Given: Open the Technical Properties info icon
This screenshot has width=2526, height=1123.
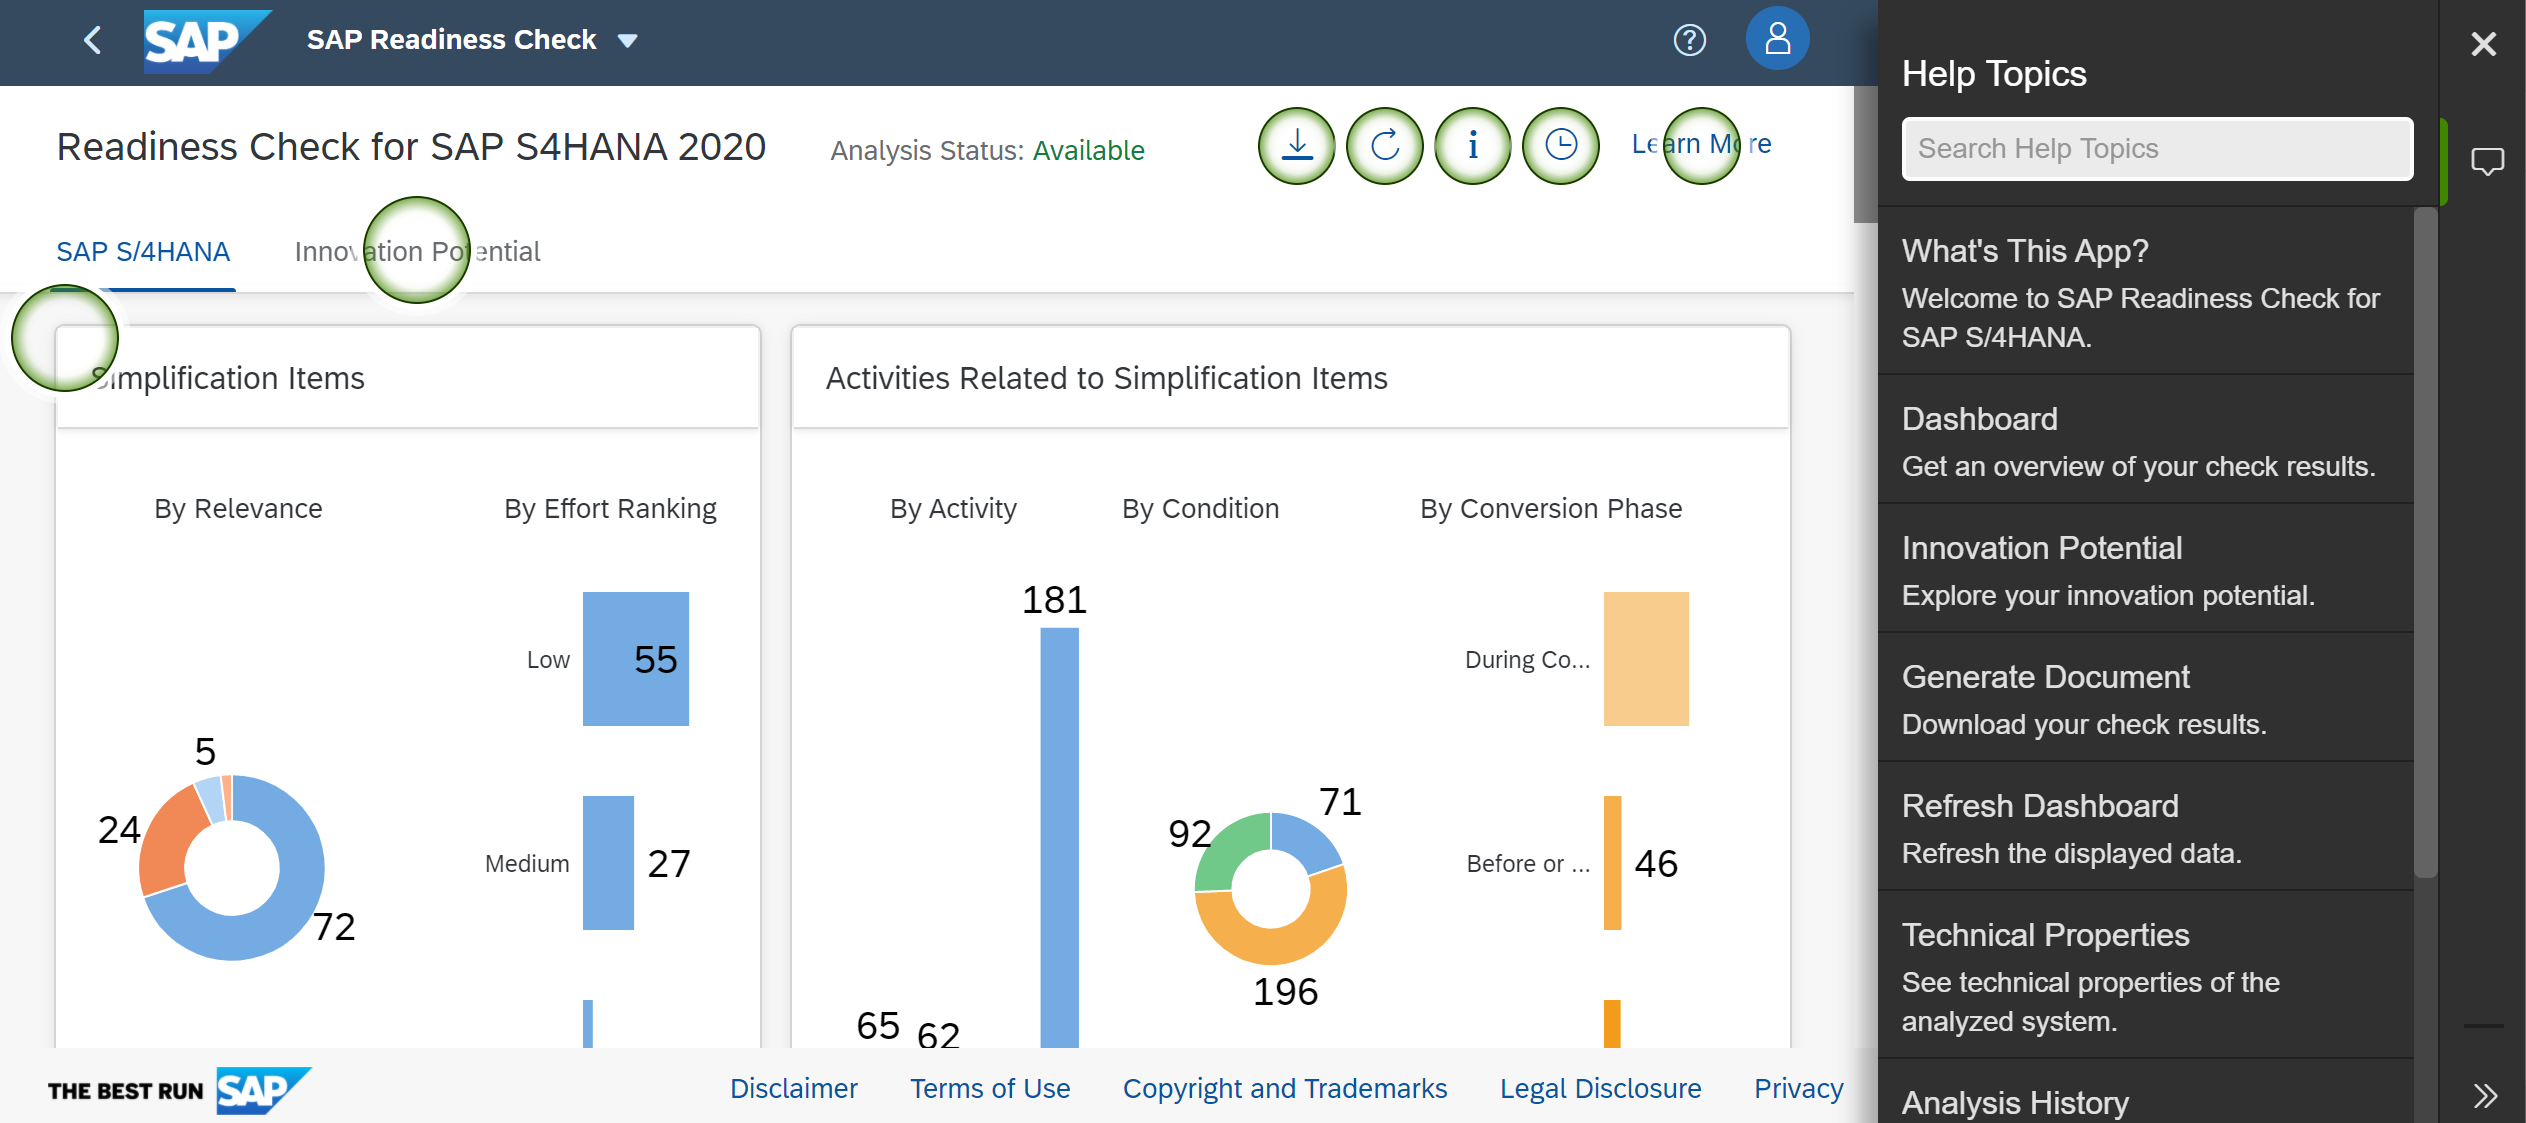Looking at the screenshot, I should pyautogui.click(x=1473, y=146).
